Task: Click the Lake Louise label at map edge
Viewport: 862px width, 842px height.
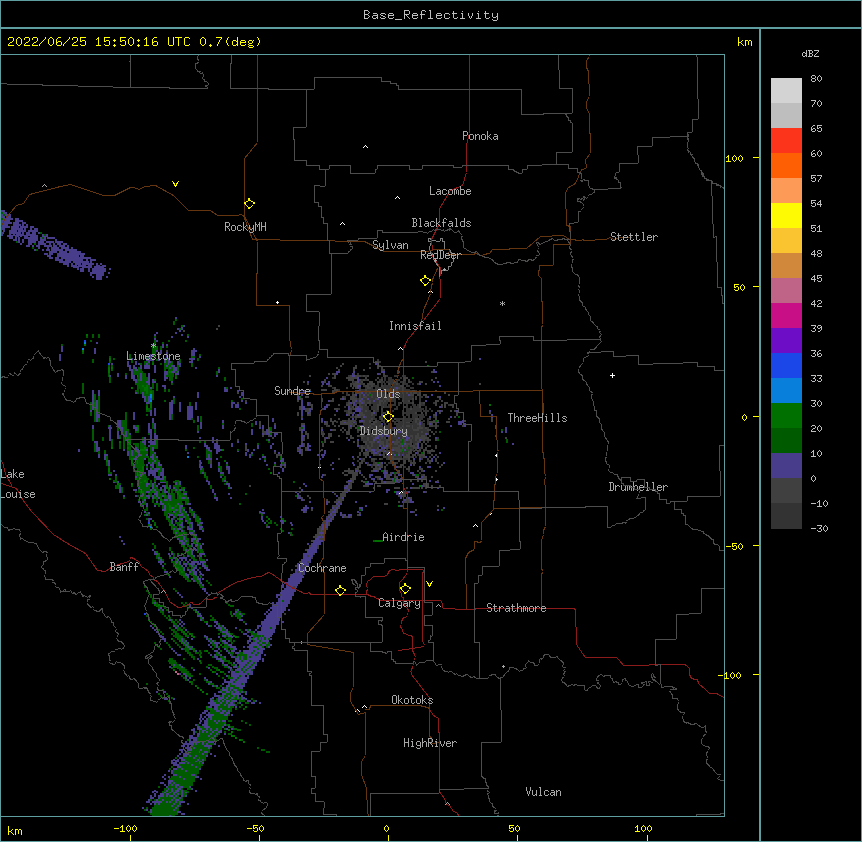Action: click(x=18, y=484)
